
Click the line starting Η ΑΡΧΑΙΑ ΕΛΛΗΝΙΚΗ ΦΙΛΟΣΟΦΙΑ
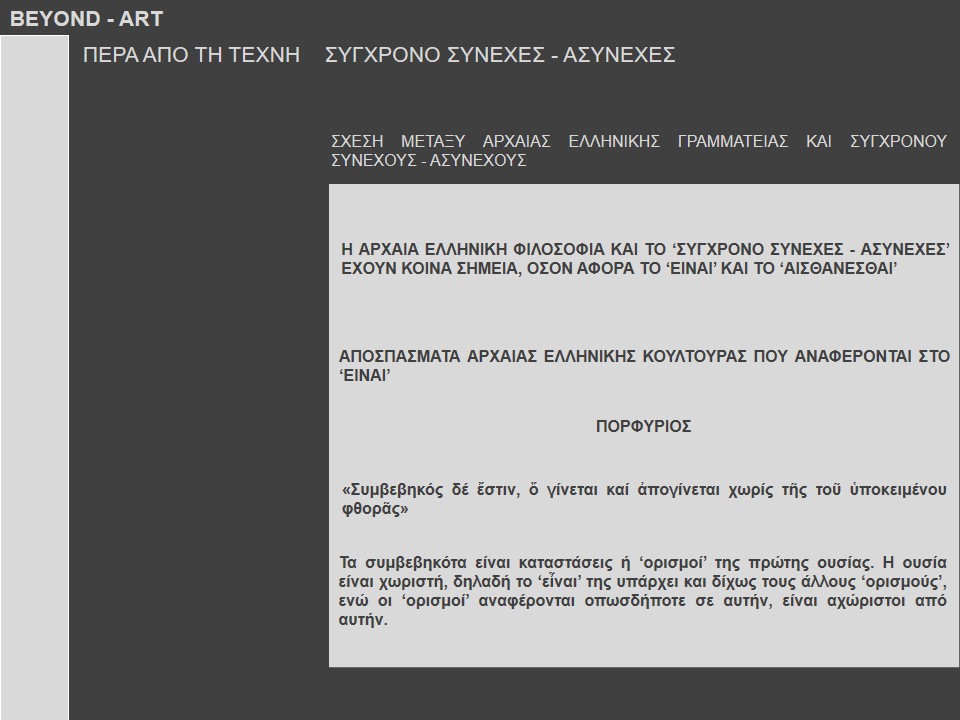[x=644, y=249]
